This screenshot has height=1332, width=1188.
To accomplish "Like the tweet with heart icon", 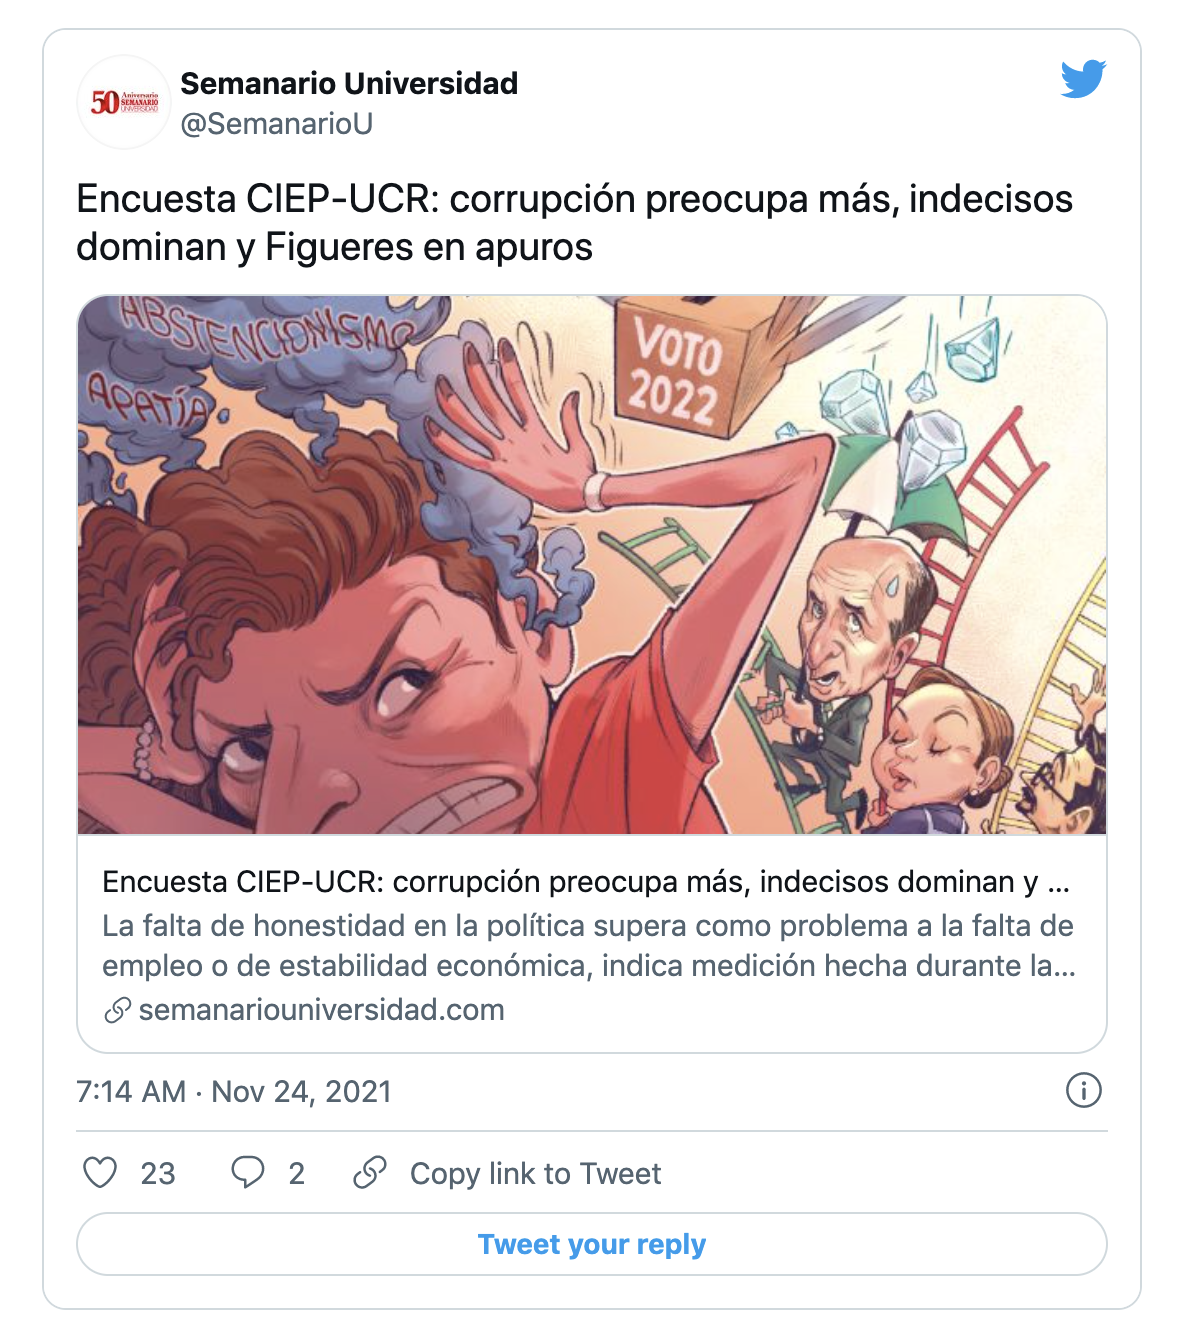I will point(100,1172).
